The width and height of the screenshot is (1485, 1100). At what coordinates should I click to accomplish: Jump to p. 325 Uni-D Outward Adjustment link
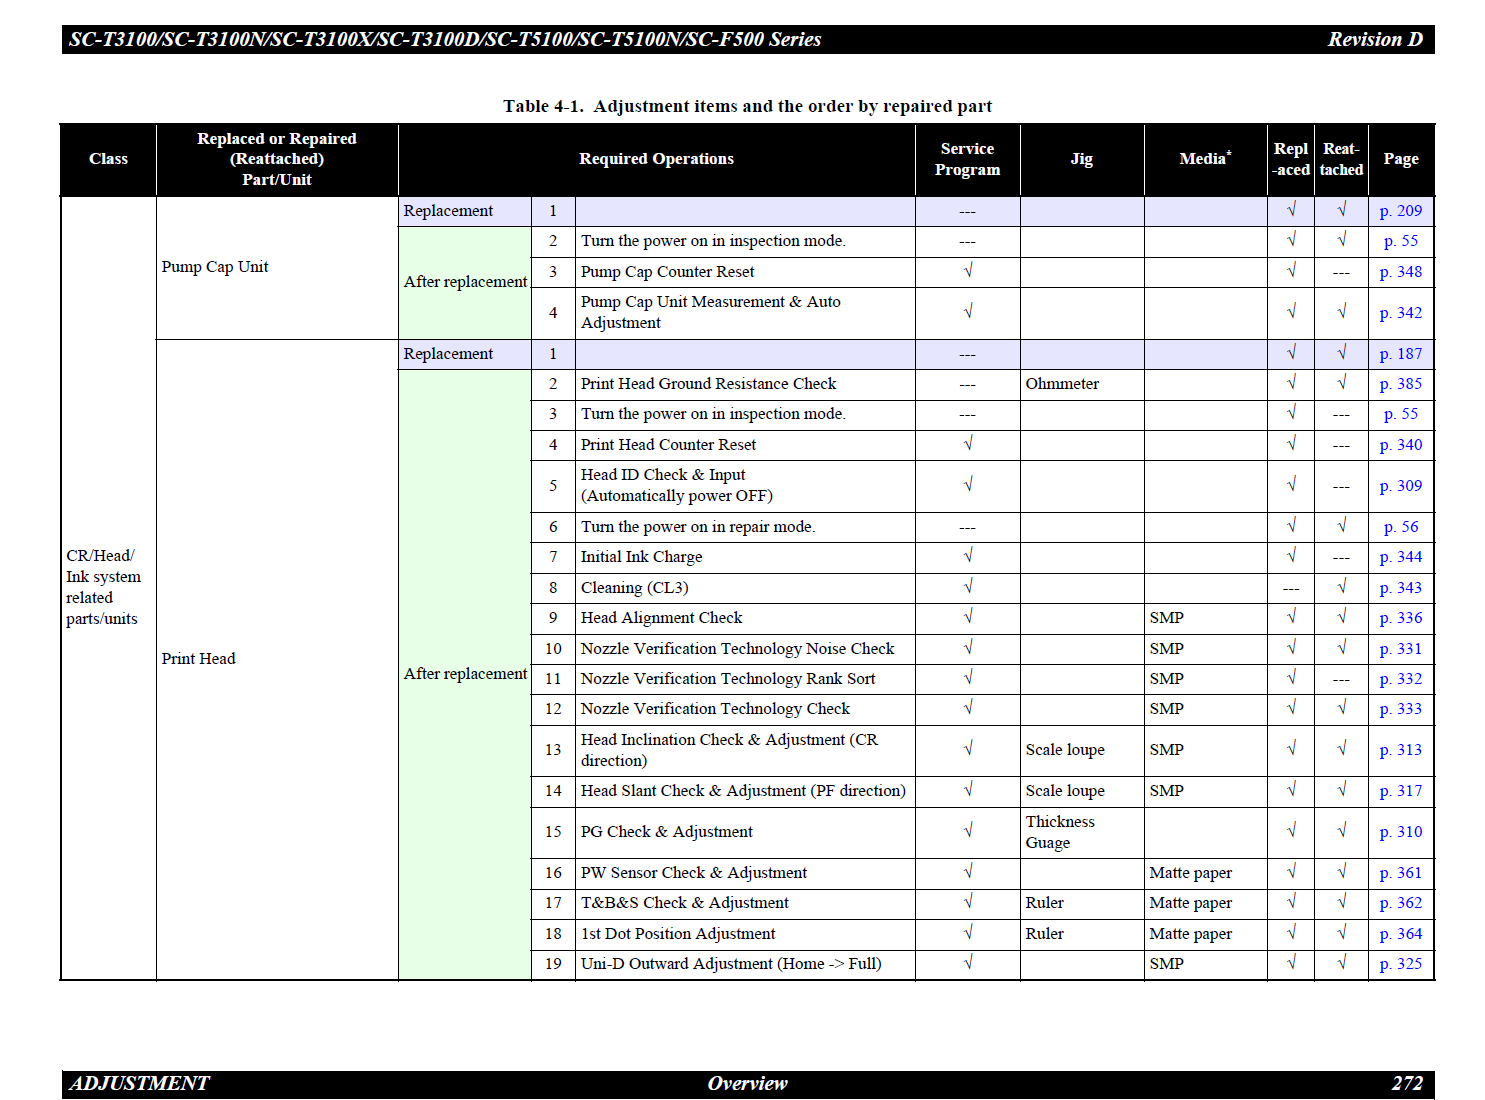[x=1400, y=964]
